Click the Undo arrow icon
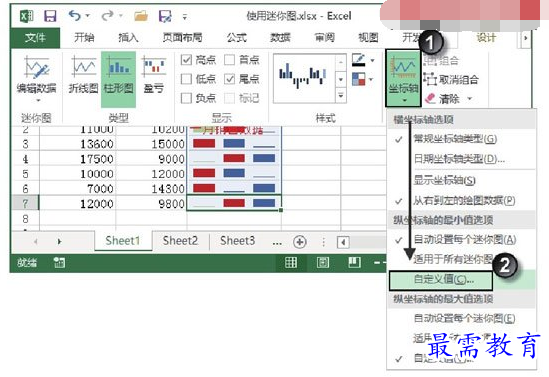Image resolution: width=549 pixels, height=377 pixels. (75, 16)
